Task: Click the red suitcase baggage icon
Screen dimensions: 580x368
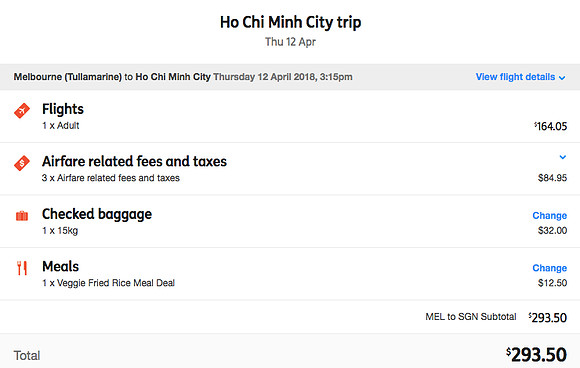Action: (x=22, y=216)
